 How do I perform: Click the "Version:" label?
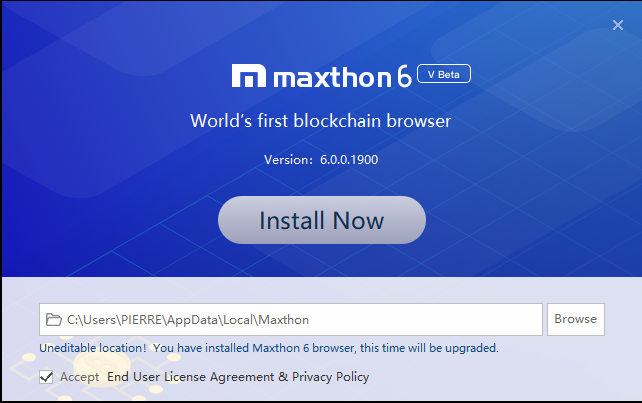pos(290,159)
